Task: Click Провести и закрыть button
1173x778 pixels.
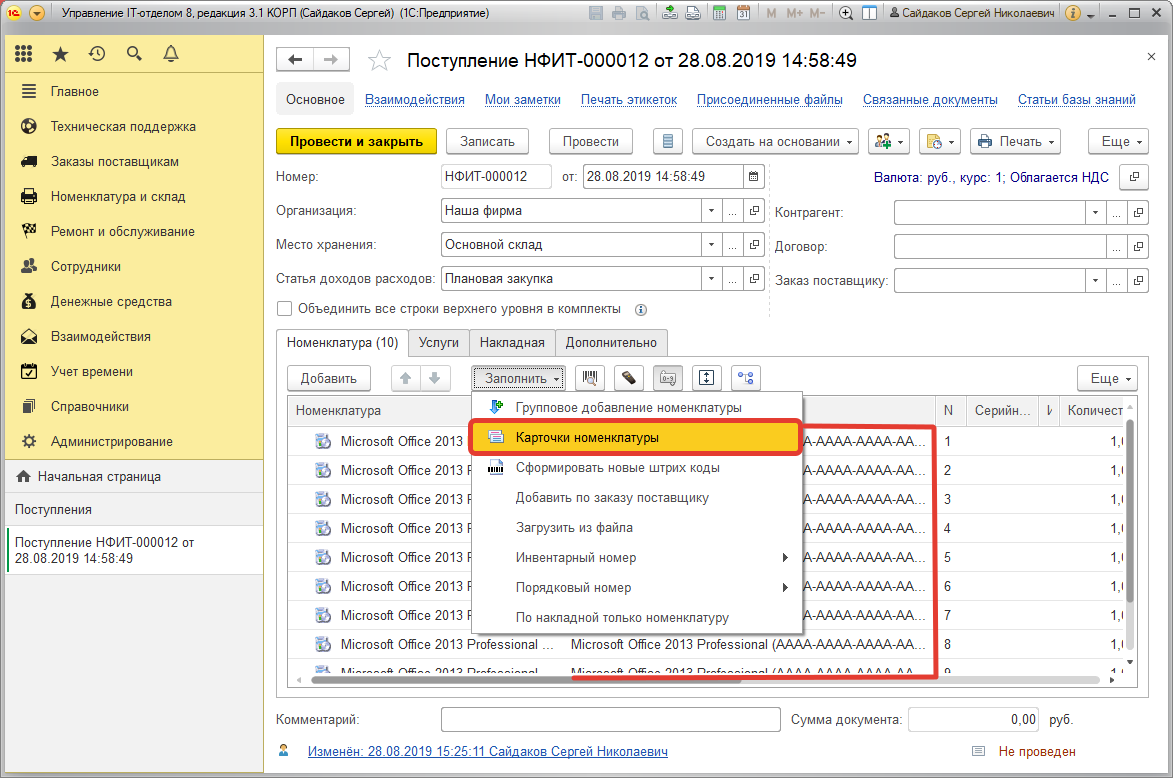Action: (x=356, y=141)
